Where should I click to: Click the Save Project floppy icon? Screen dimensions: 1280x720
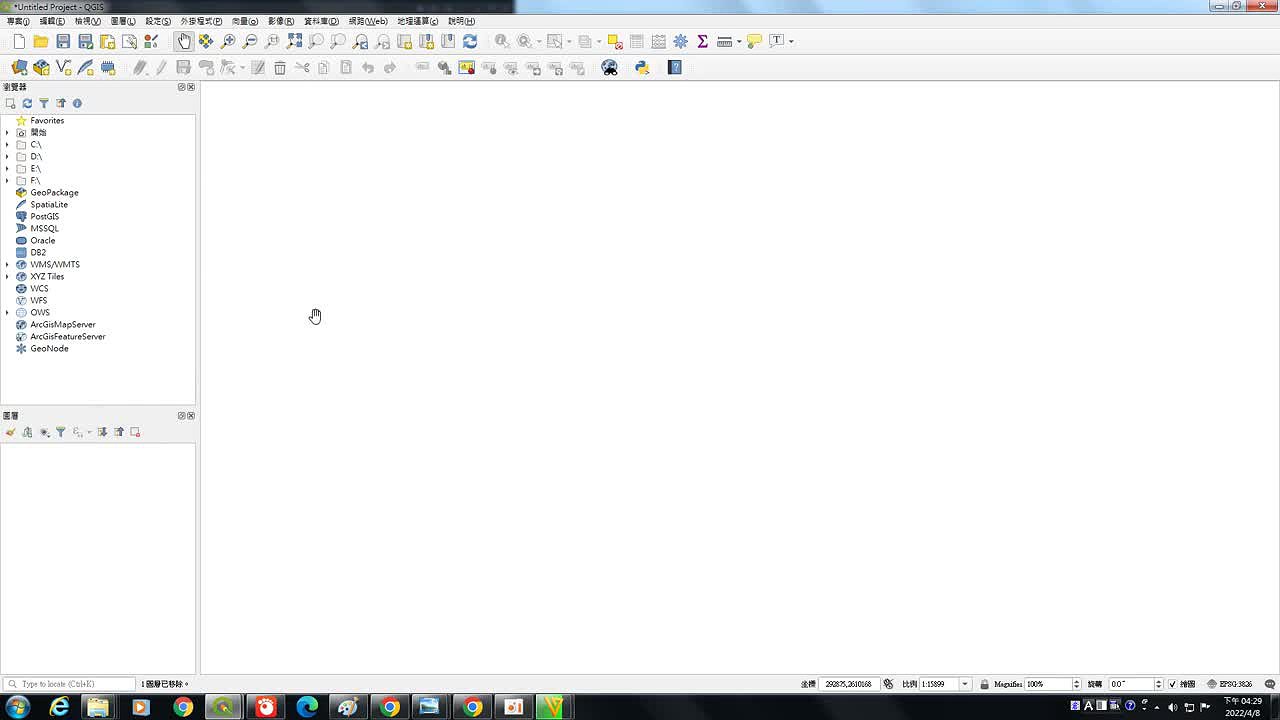tap(63, 41)
